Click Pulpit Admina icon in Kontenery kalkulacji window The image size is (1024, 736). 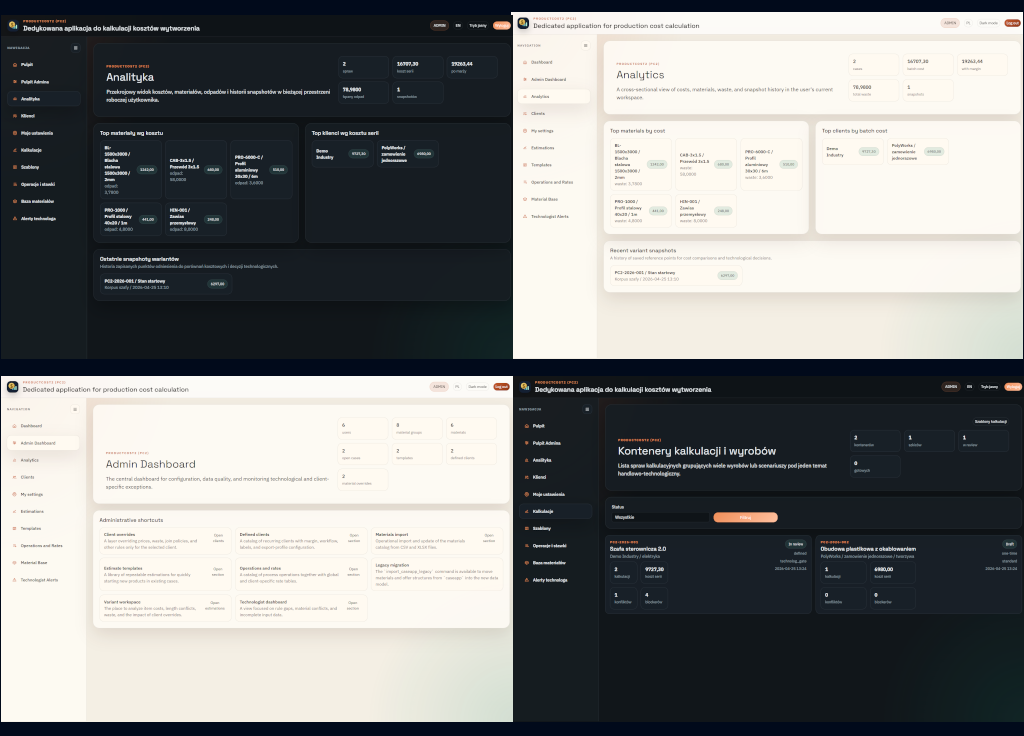click(x=526, y=443)
